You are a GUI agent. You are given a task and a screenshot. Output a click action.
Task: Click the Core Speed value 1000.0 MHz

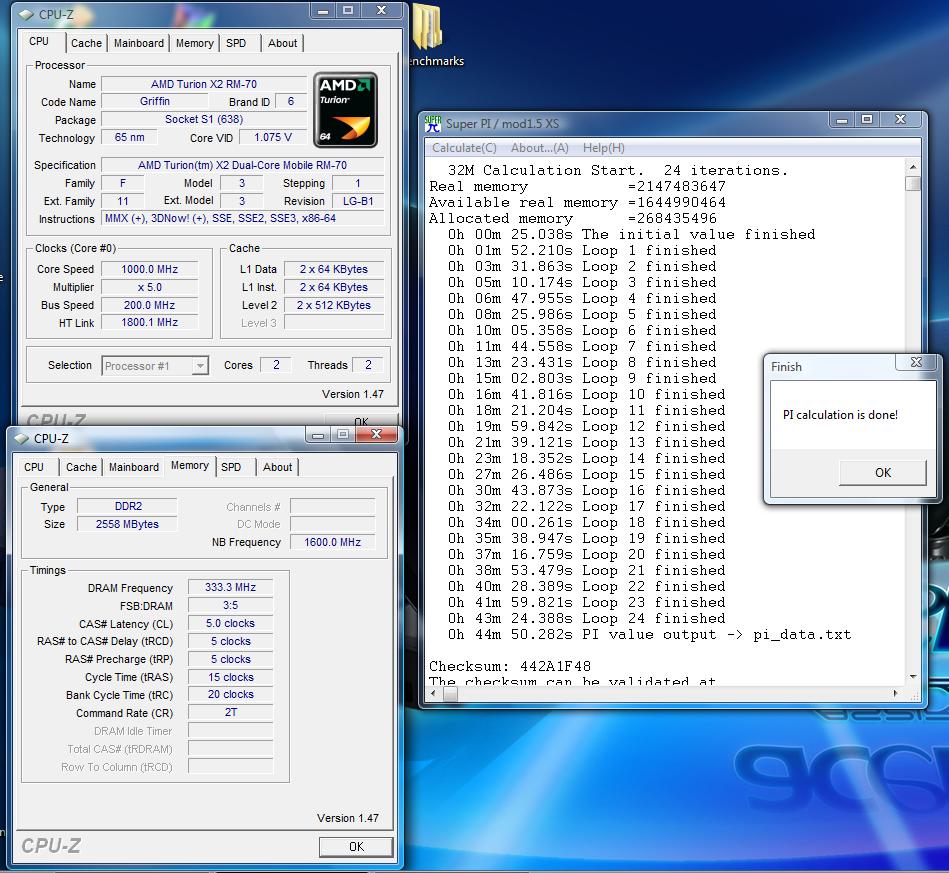click(x=149, y=269)
